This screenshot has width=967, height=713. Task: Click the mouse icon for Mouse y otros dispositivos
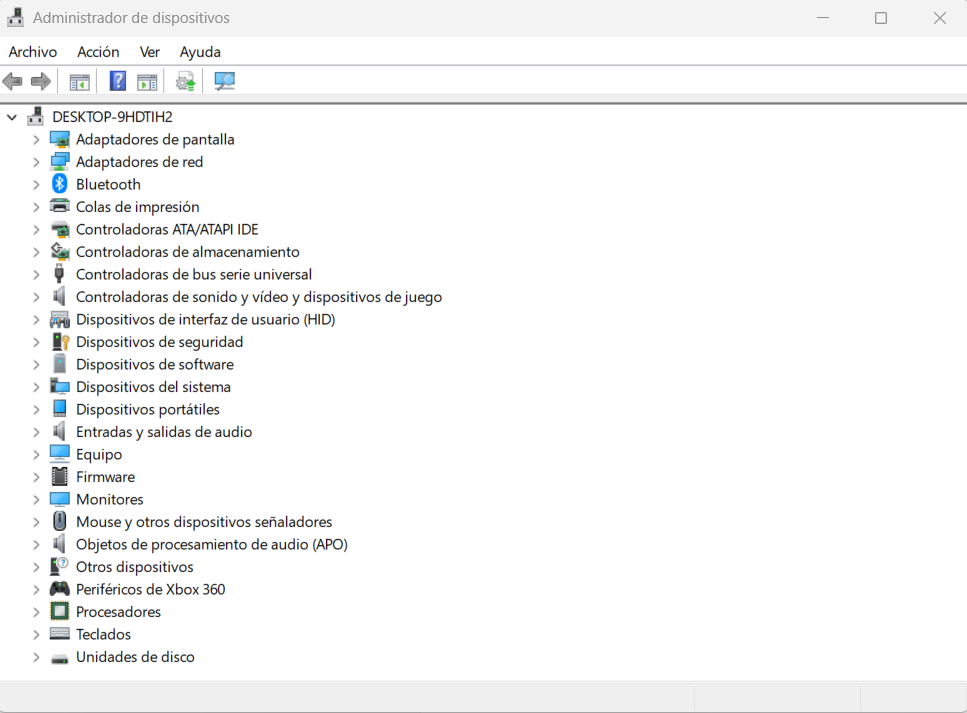click(59, 521)
